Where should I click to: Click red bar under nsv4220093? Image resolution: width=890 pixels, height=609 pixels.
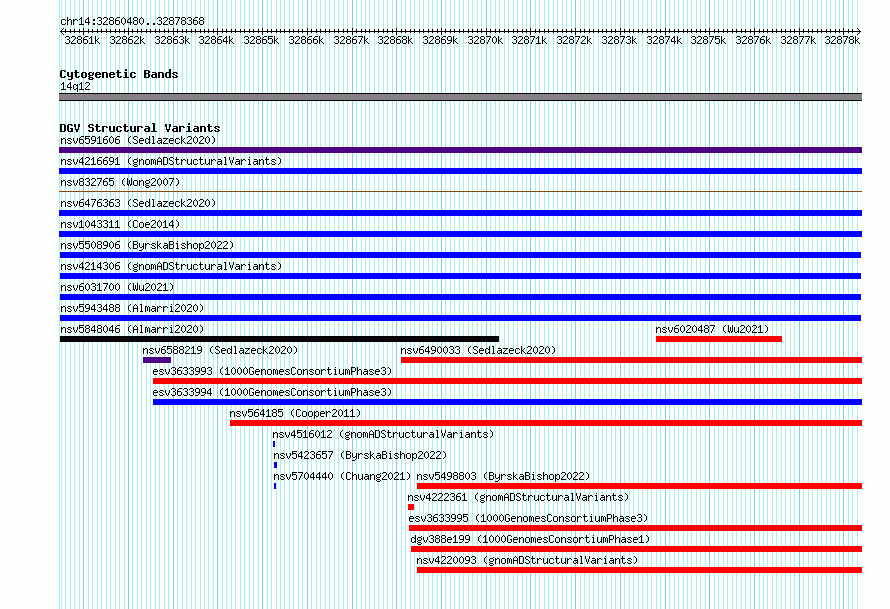coord(640,570)
